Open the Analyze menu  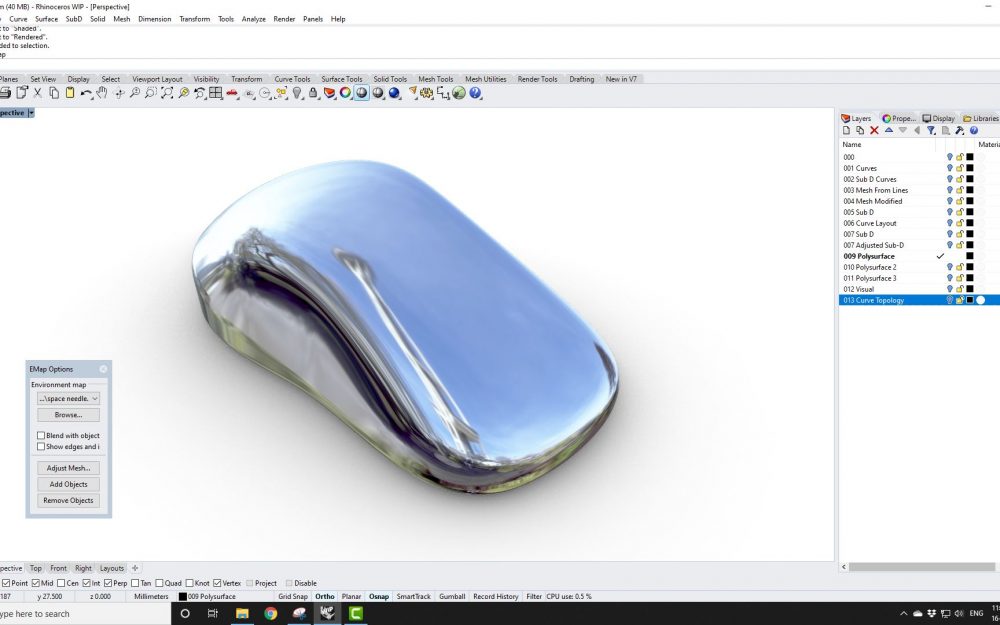253,19
